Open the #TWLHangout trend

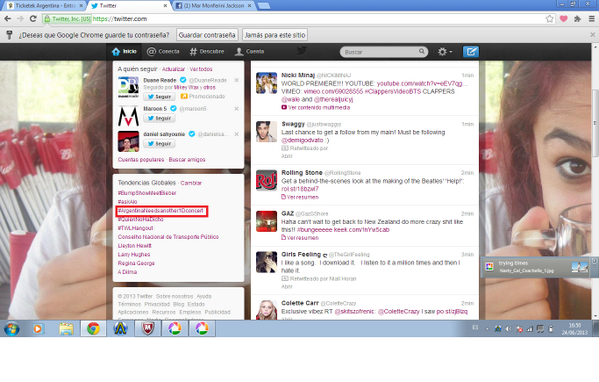(x=135, y=228)
